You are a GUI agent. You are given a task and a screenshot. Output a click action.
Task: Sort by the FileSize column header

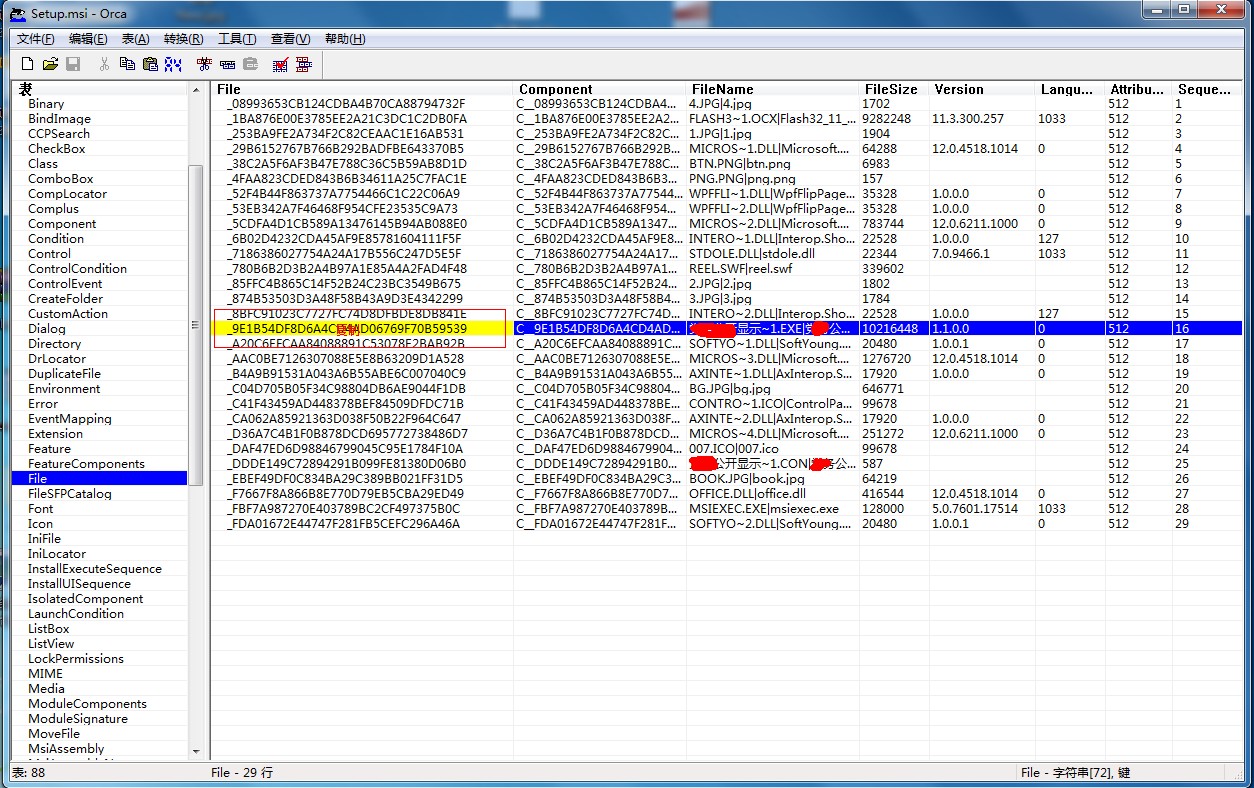coord(894,89)
